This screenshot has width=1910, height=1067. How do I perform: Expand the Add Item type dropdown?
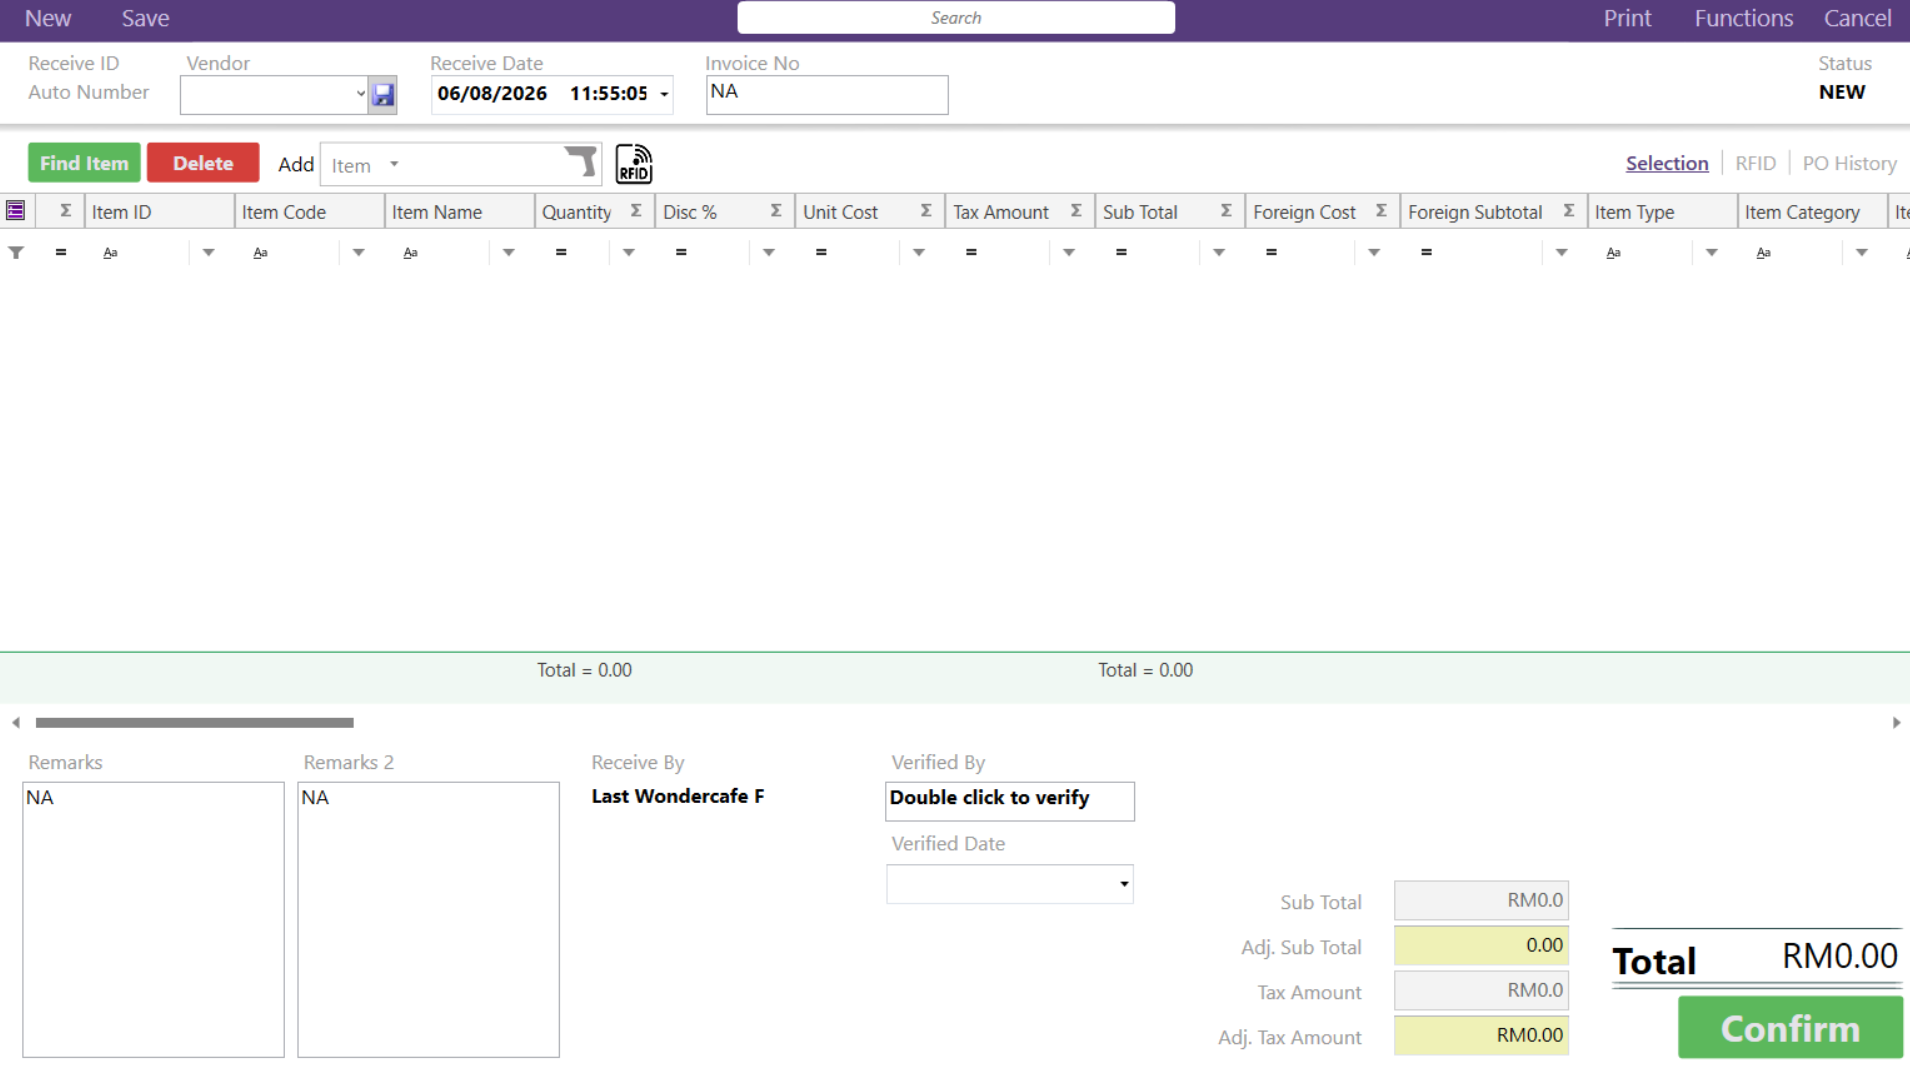tap(394, 164)
